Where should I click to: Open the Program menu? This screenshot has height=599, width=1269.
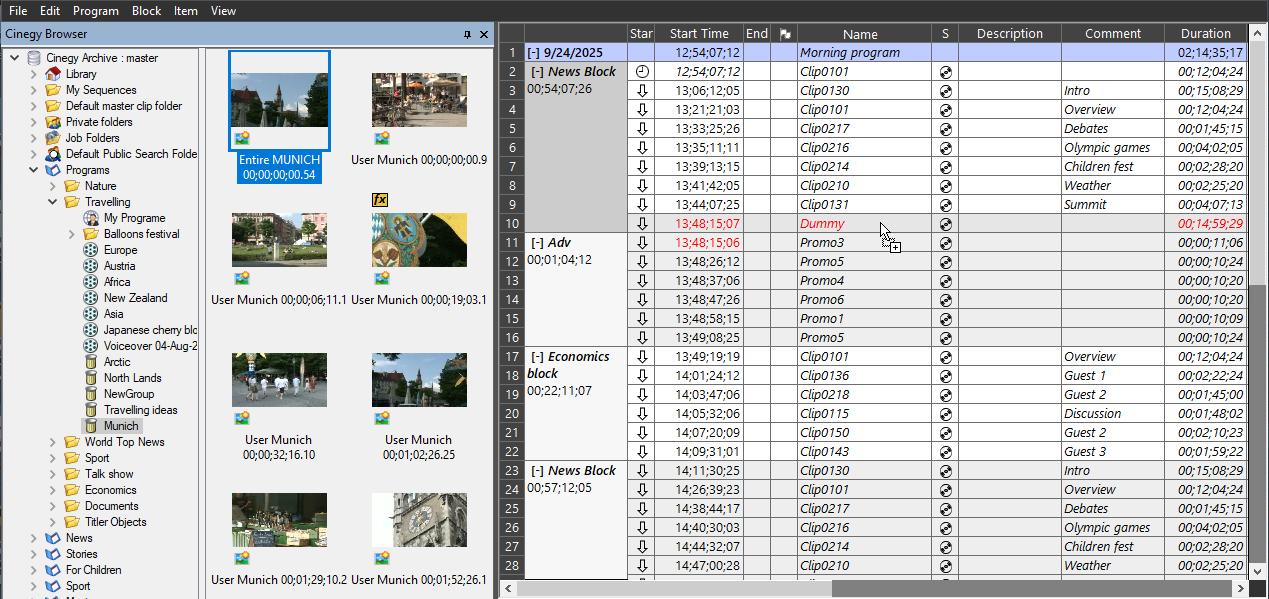tap(96, 11)
